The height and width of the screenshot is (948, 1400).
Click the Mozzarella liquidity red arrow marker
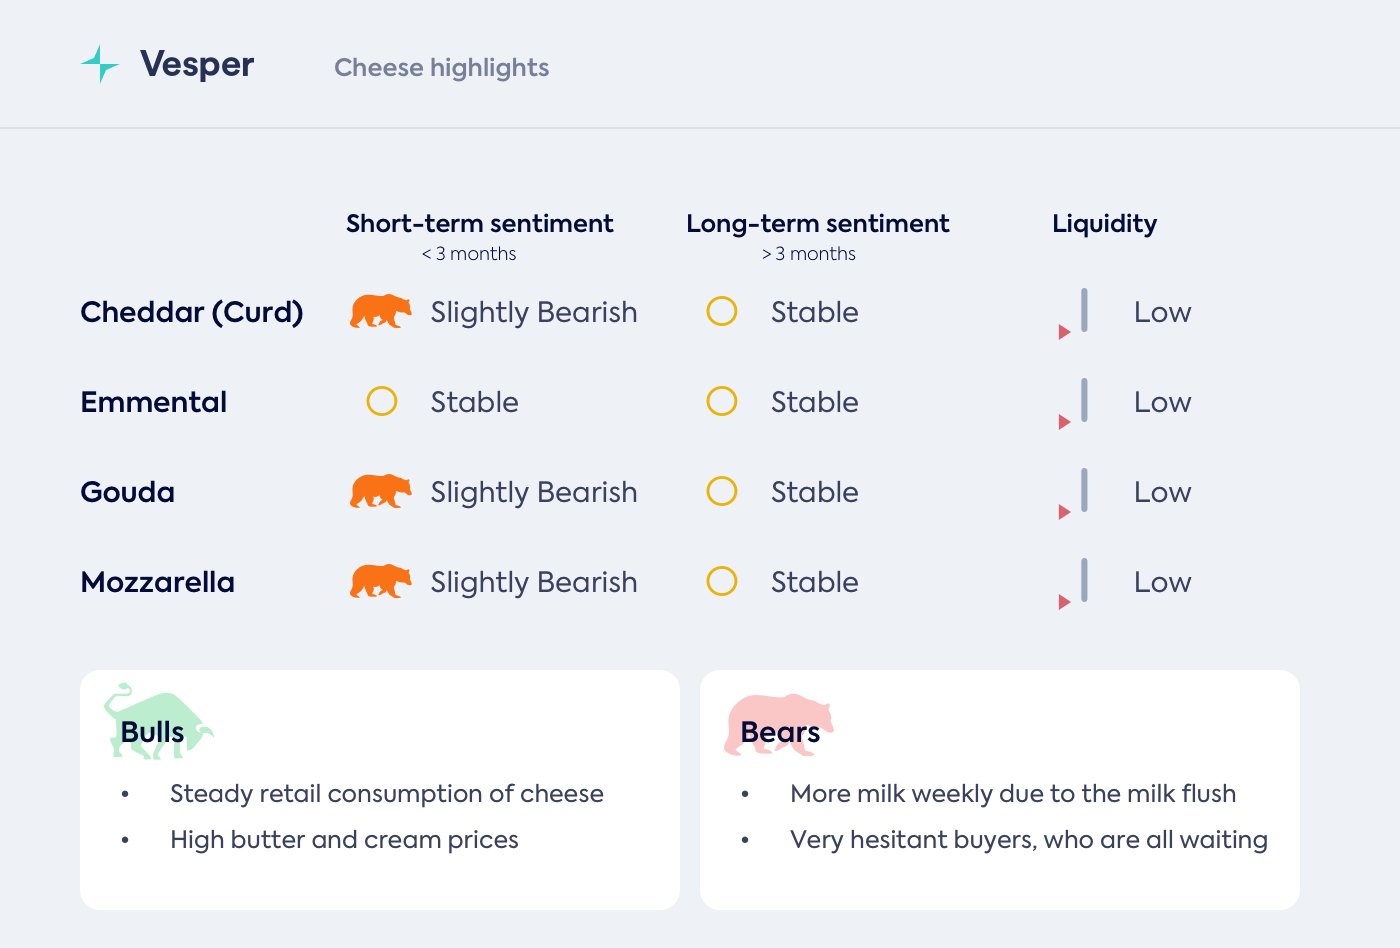tap(1064, 602)
